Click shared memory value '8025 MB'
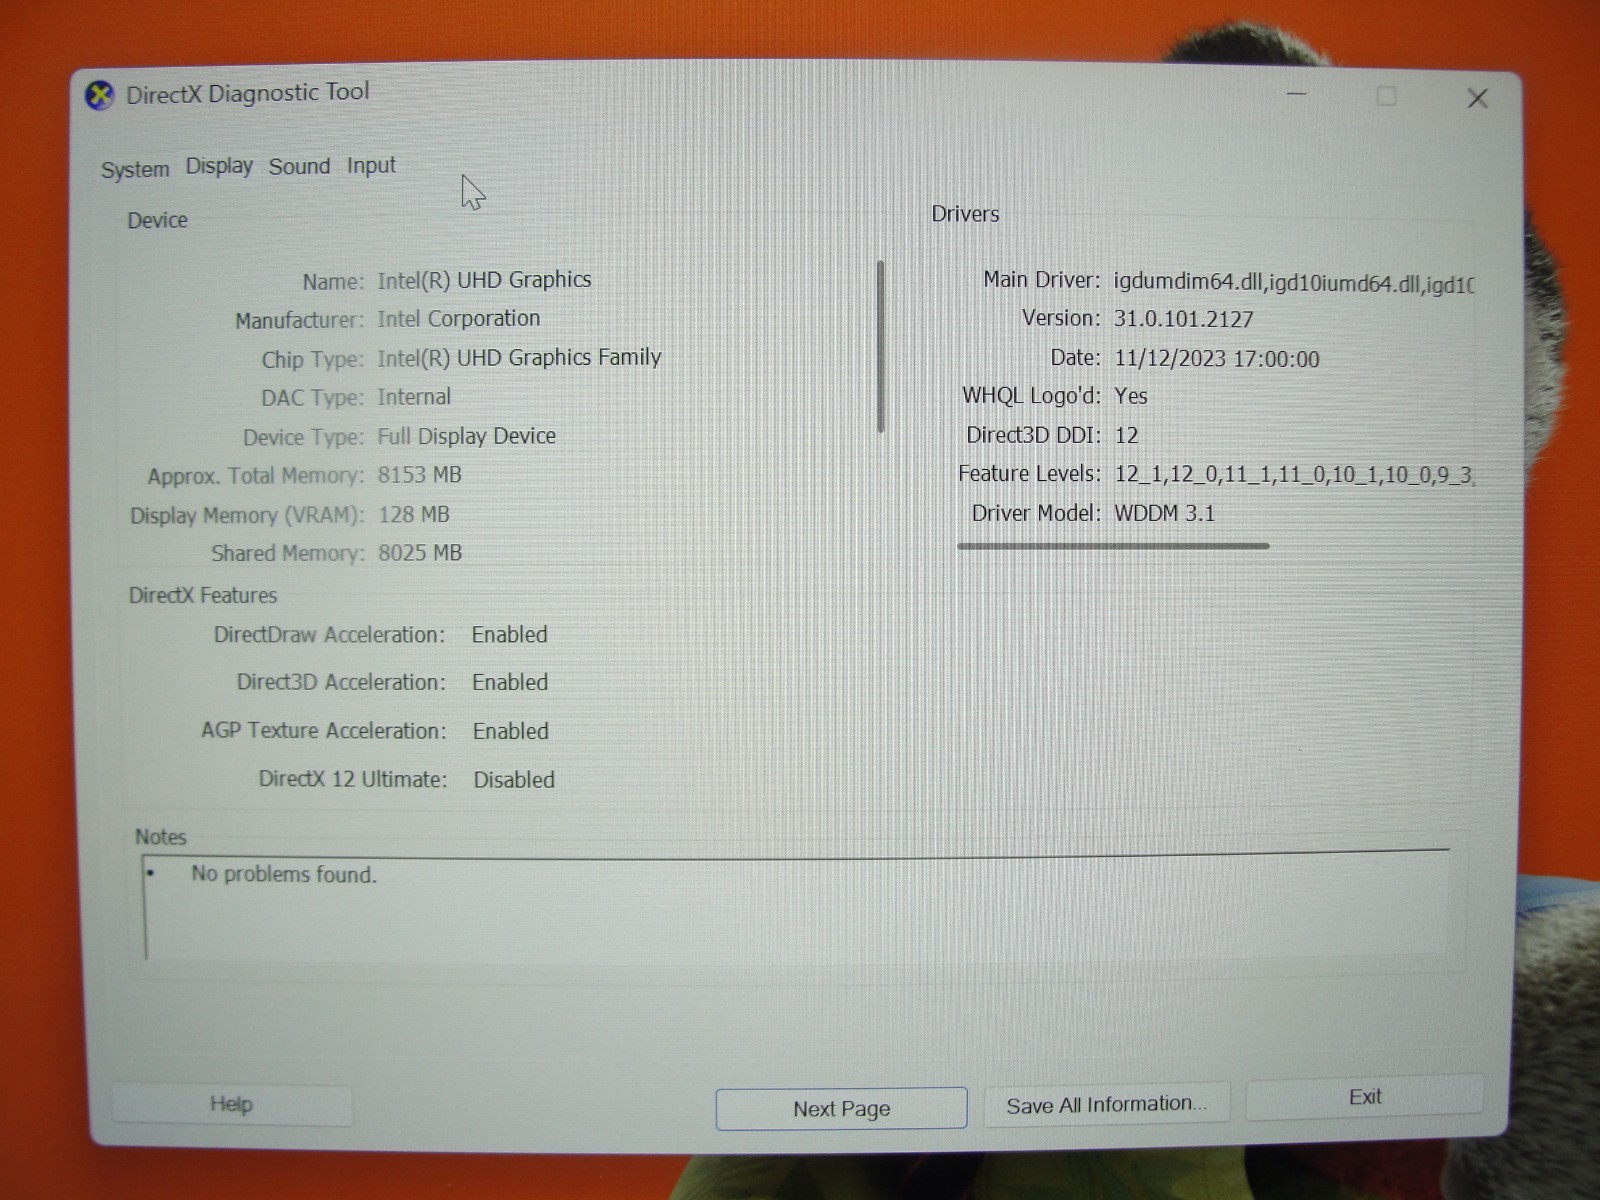Viewport: 1600px width, 1200px height. (x=419, y=553)
